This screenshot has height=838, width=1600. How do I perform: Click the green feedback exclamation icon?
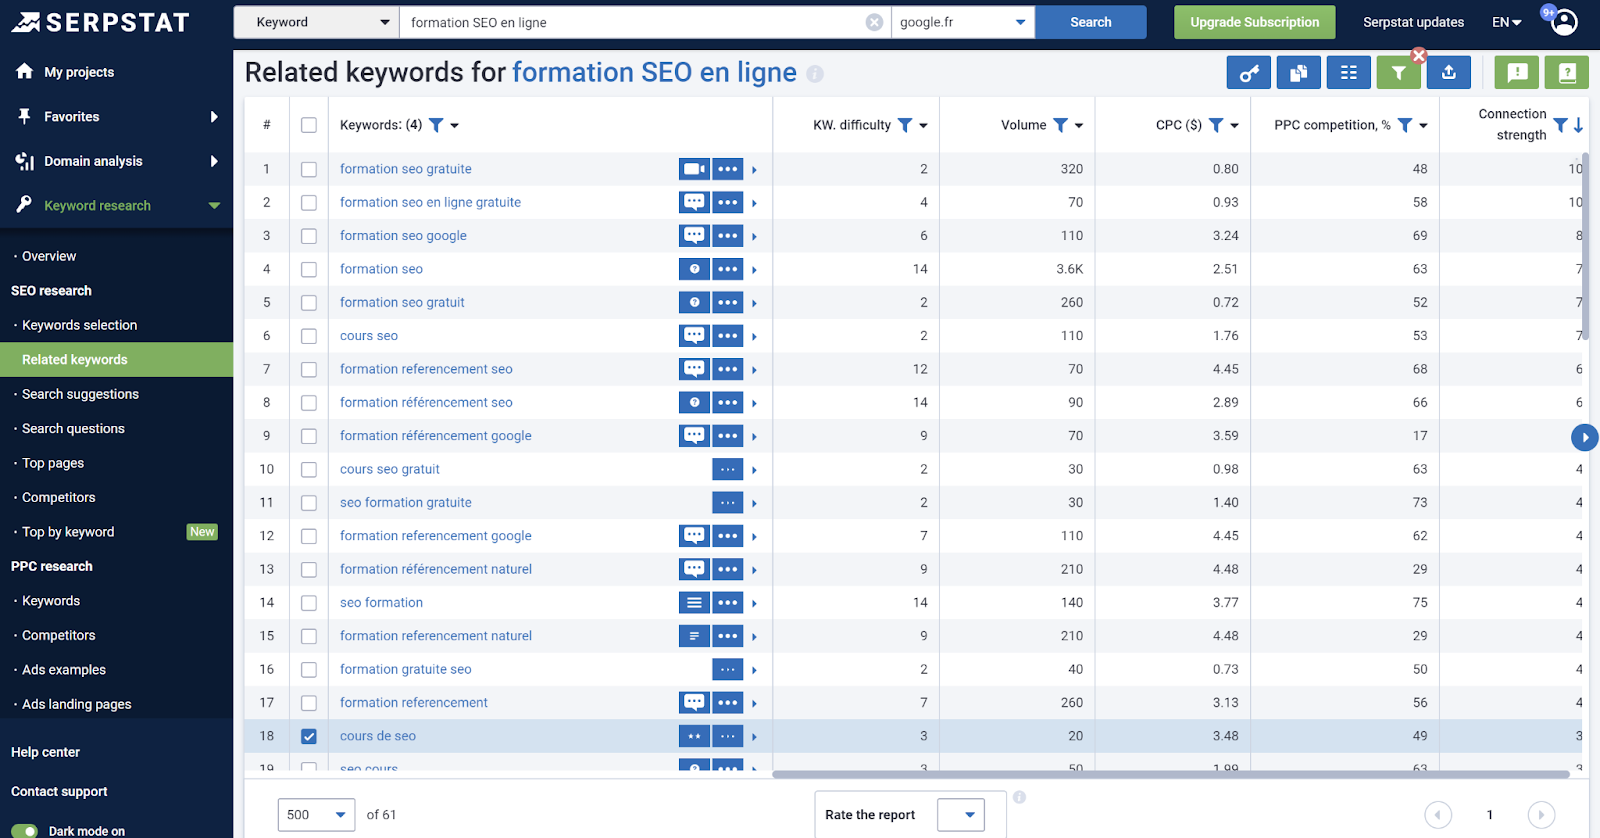click(1517, 73)
